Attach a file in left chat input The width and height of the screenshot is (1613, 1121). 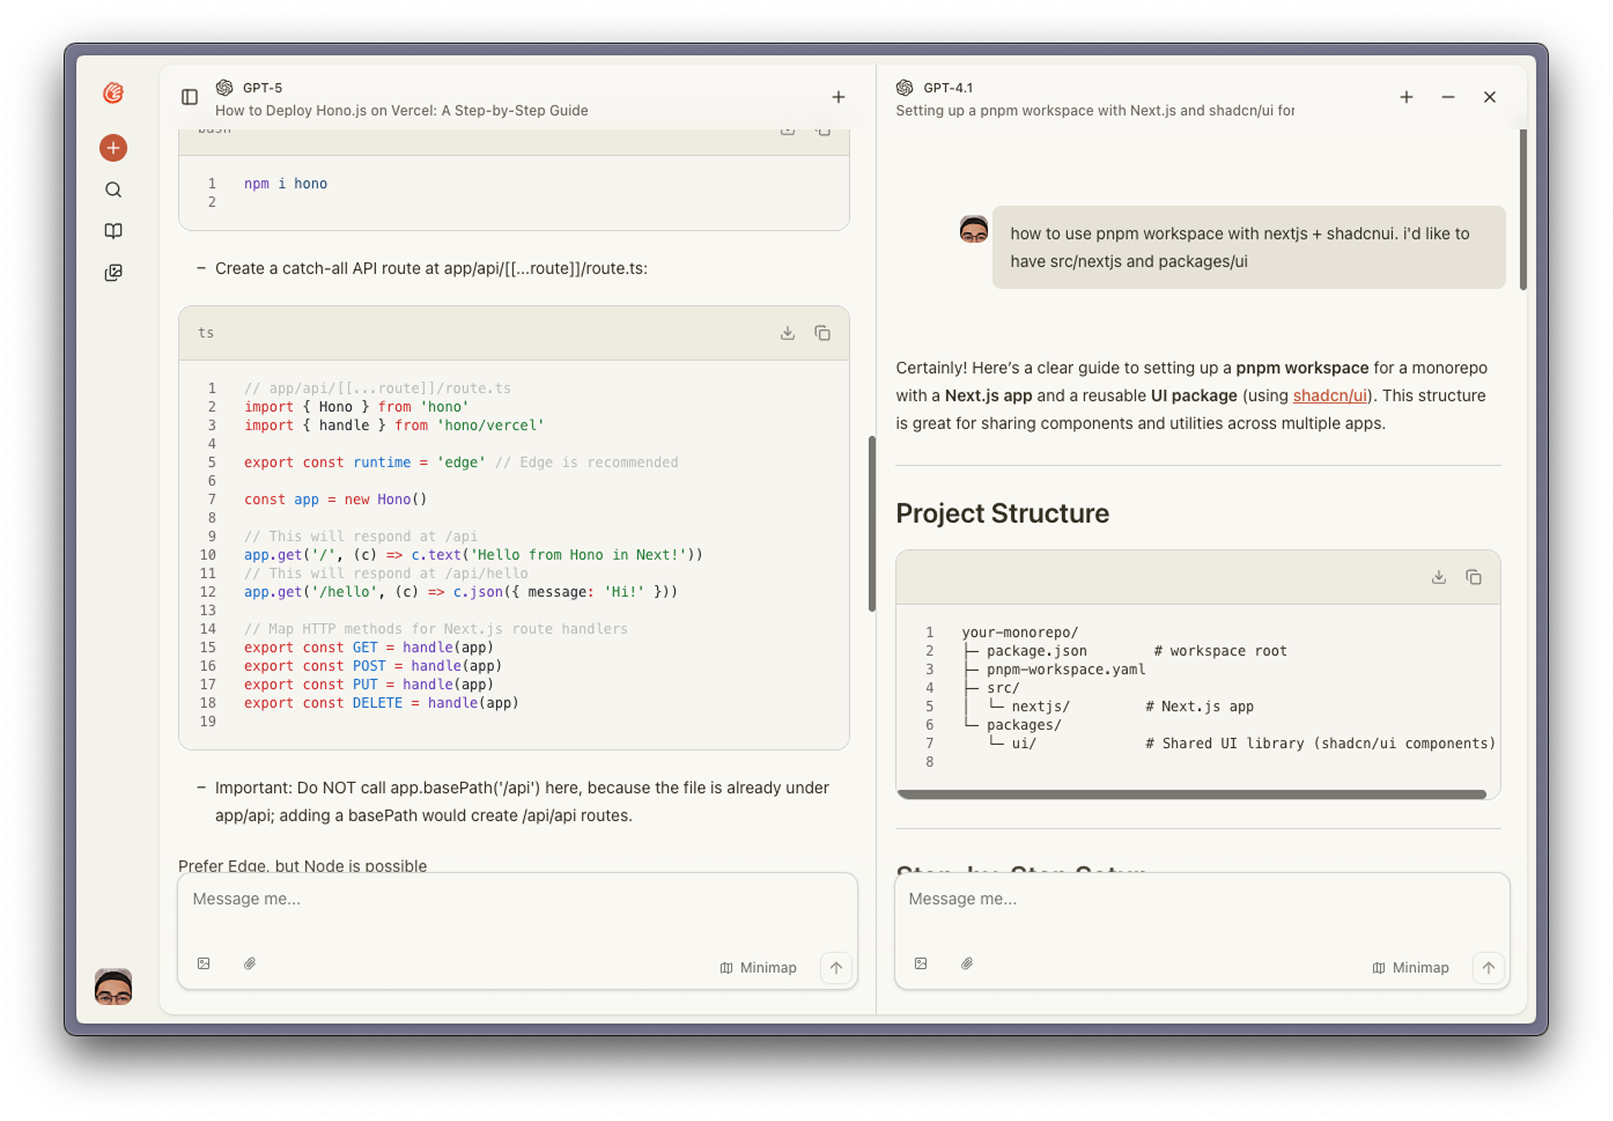pyautogui.click(x=250, y=964)
